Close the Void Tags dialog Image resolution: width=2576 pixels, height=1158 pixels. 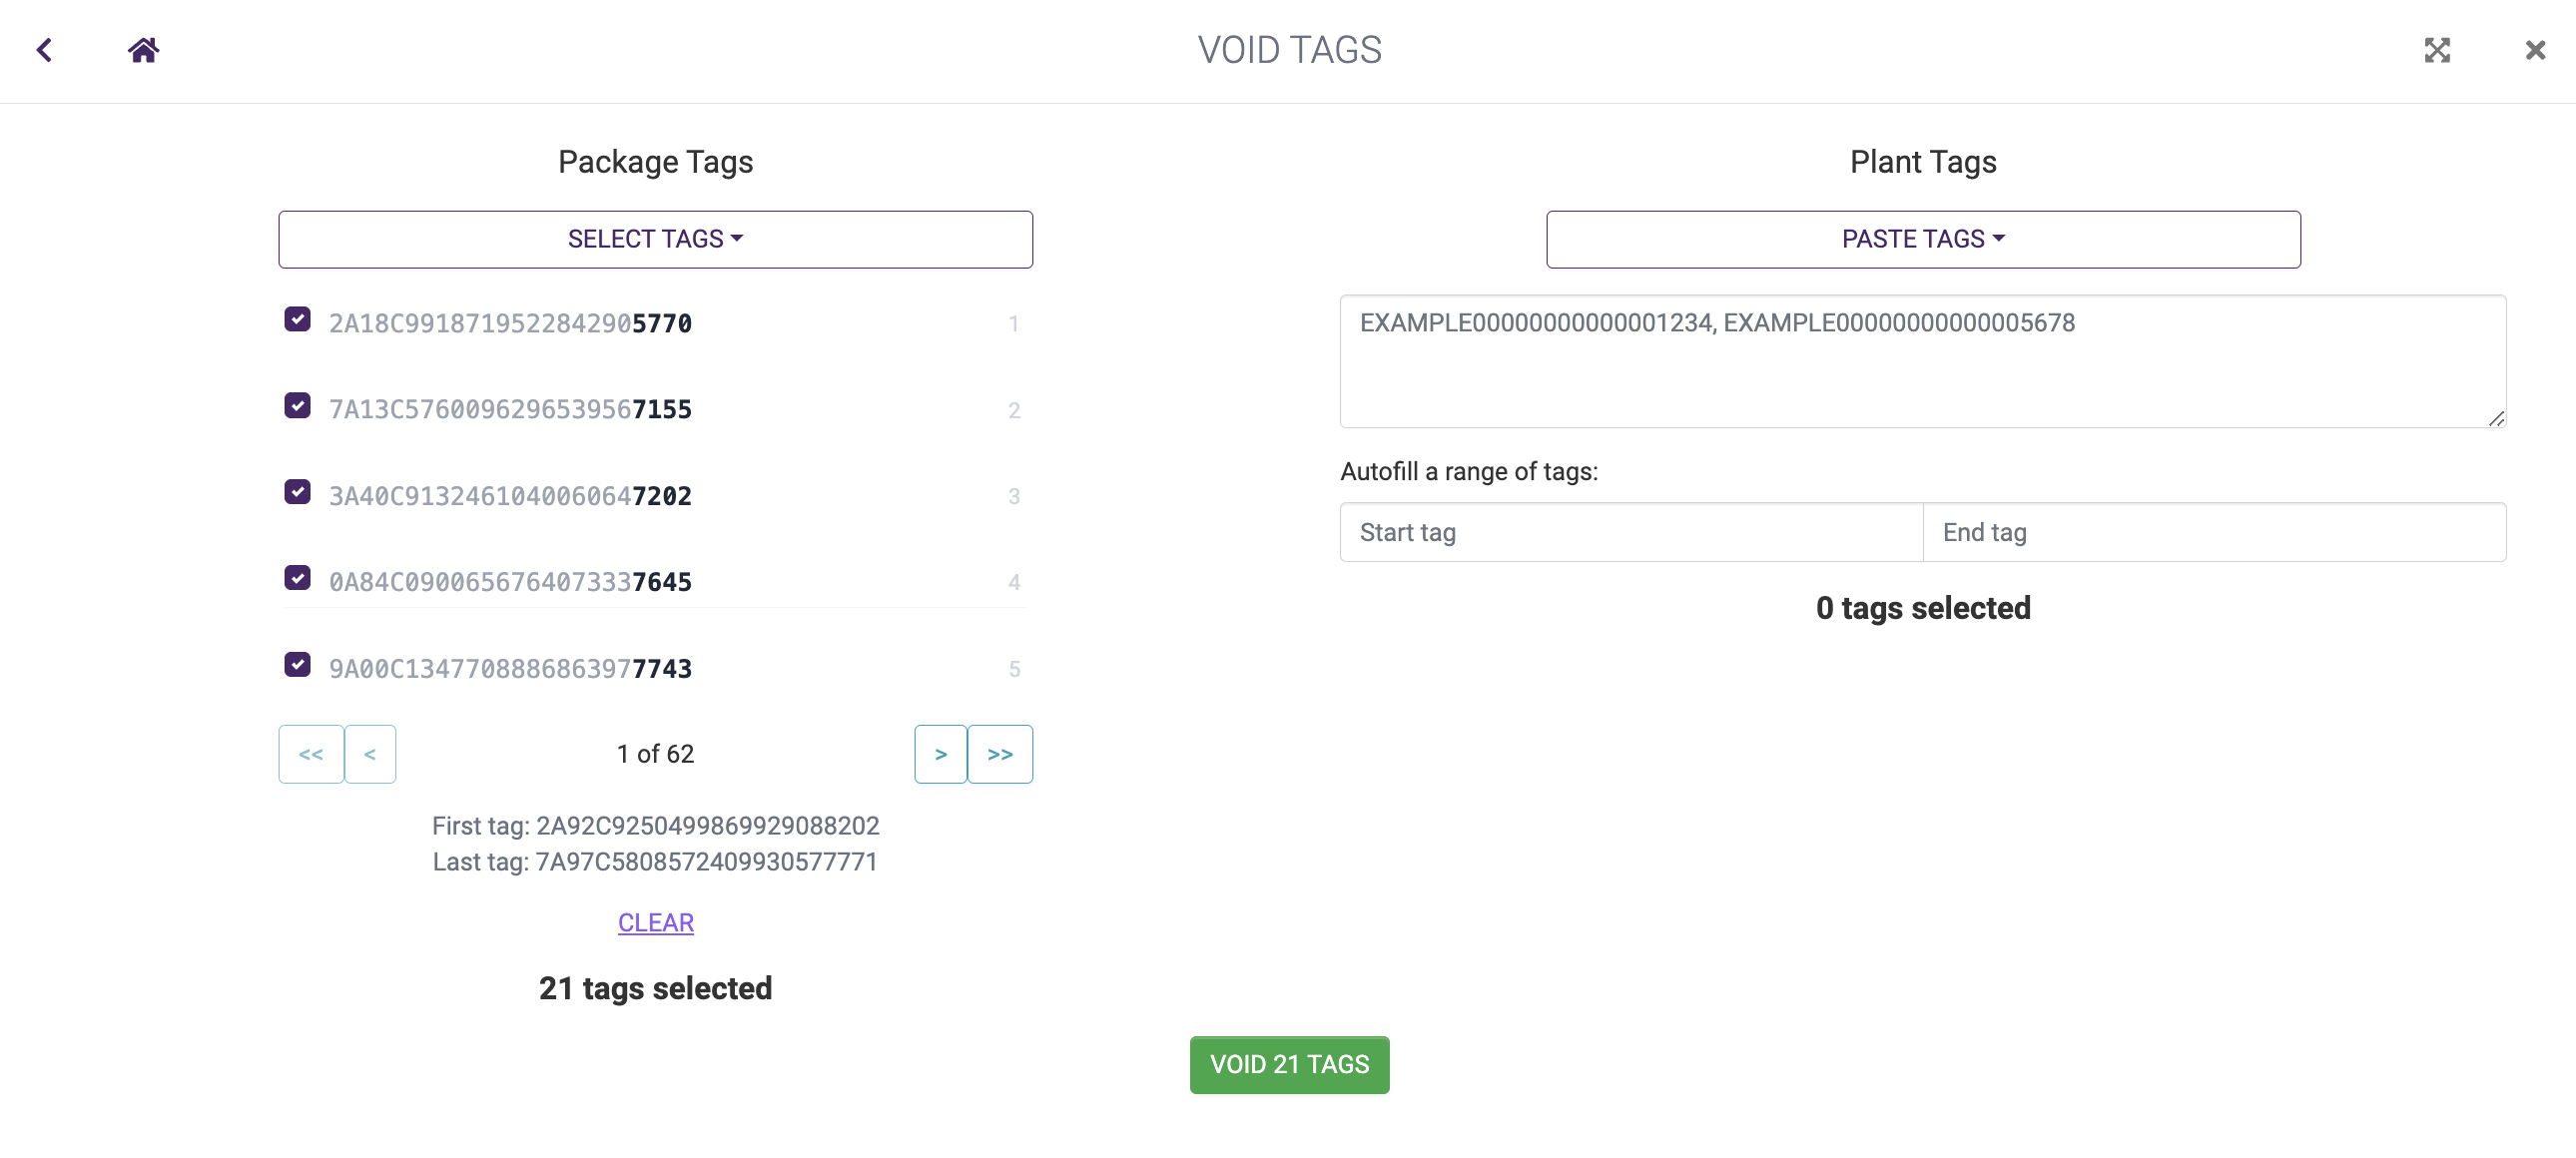tap(2534, 50)
